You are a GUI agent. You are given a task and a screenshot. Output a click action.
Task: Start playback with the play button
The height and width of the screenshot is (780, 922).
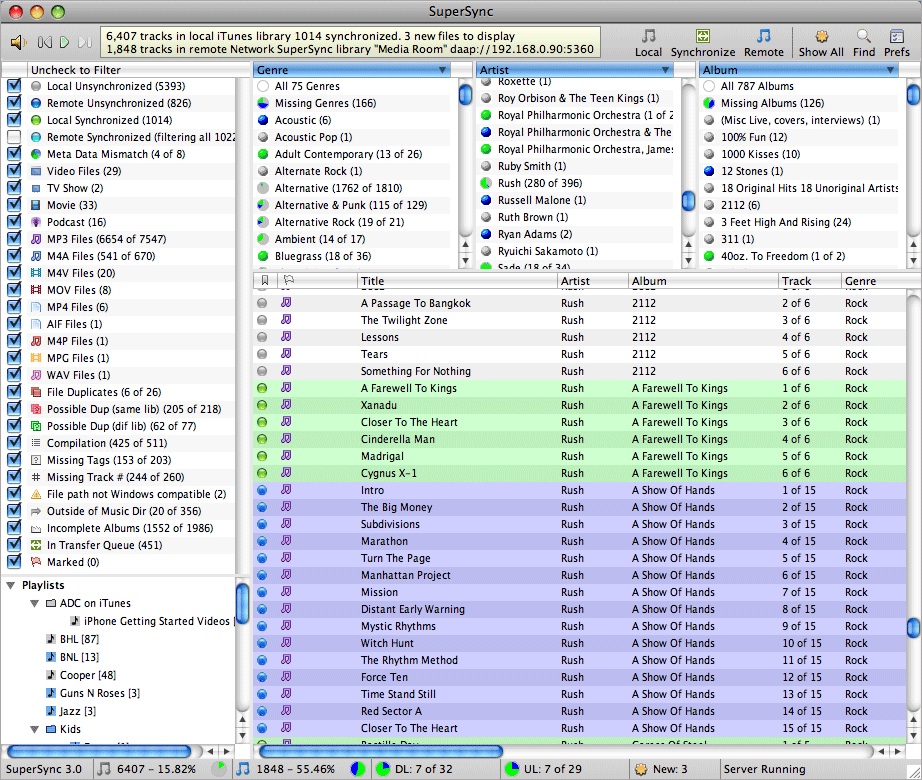click(65, 42)
